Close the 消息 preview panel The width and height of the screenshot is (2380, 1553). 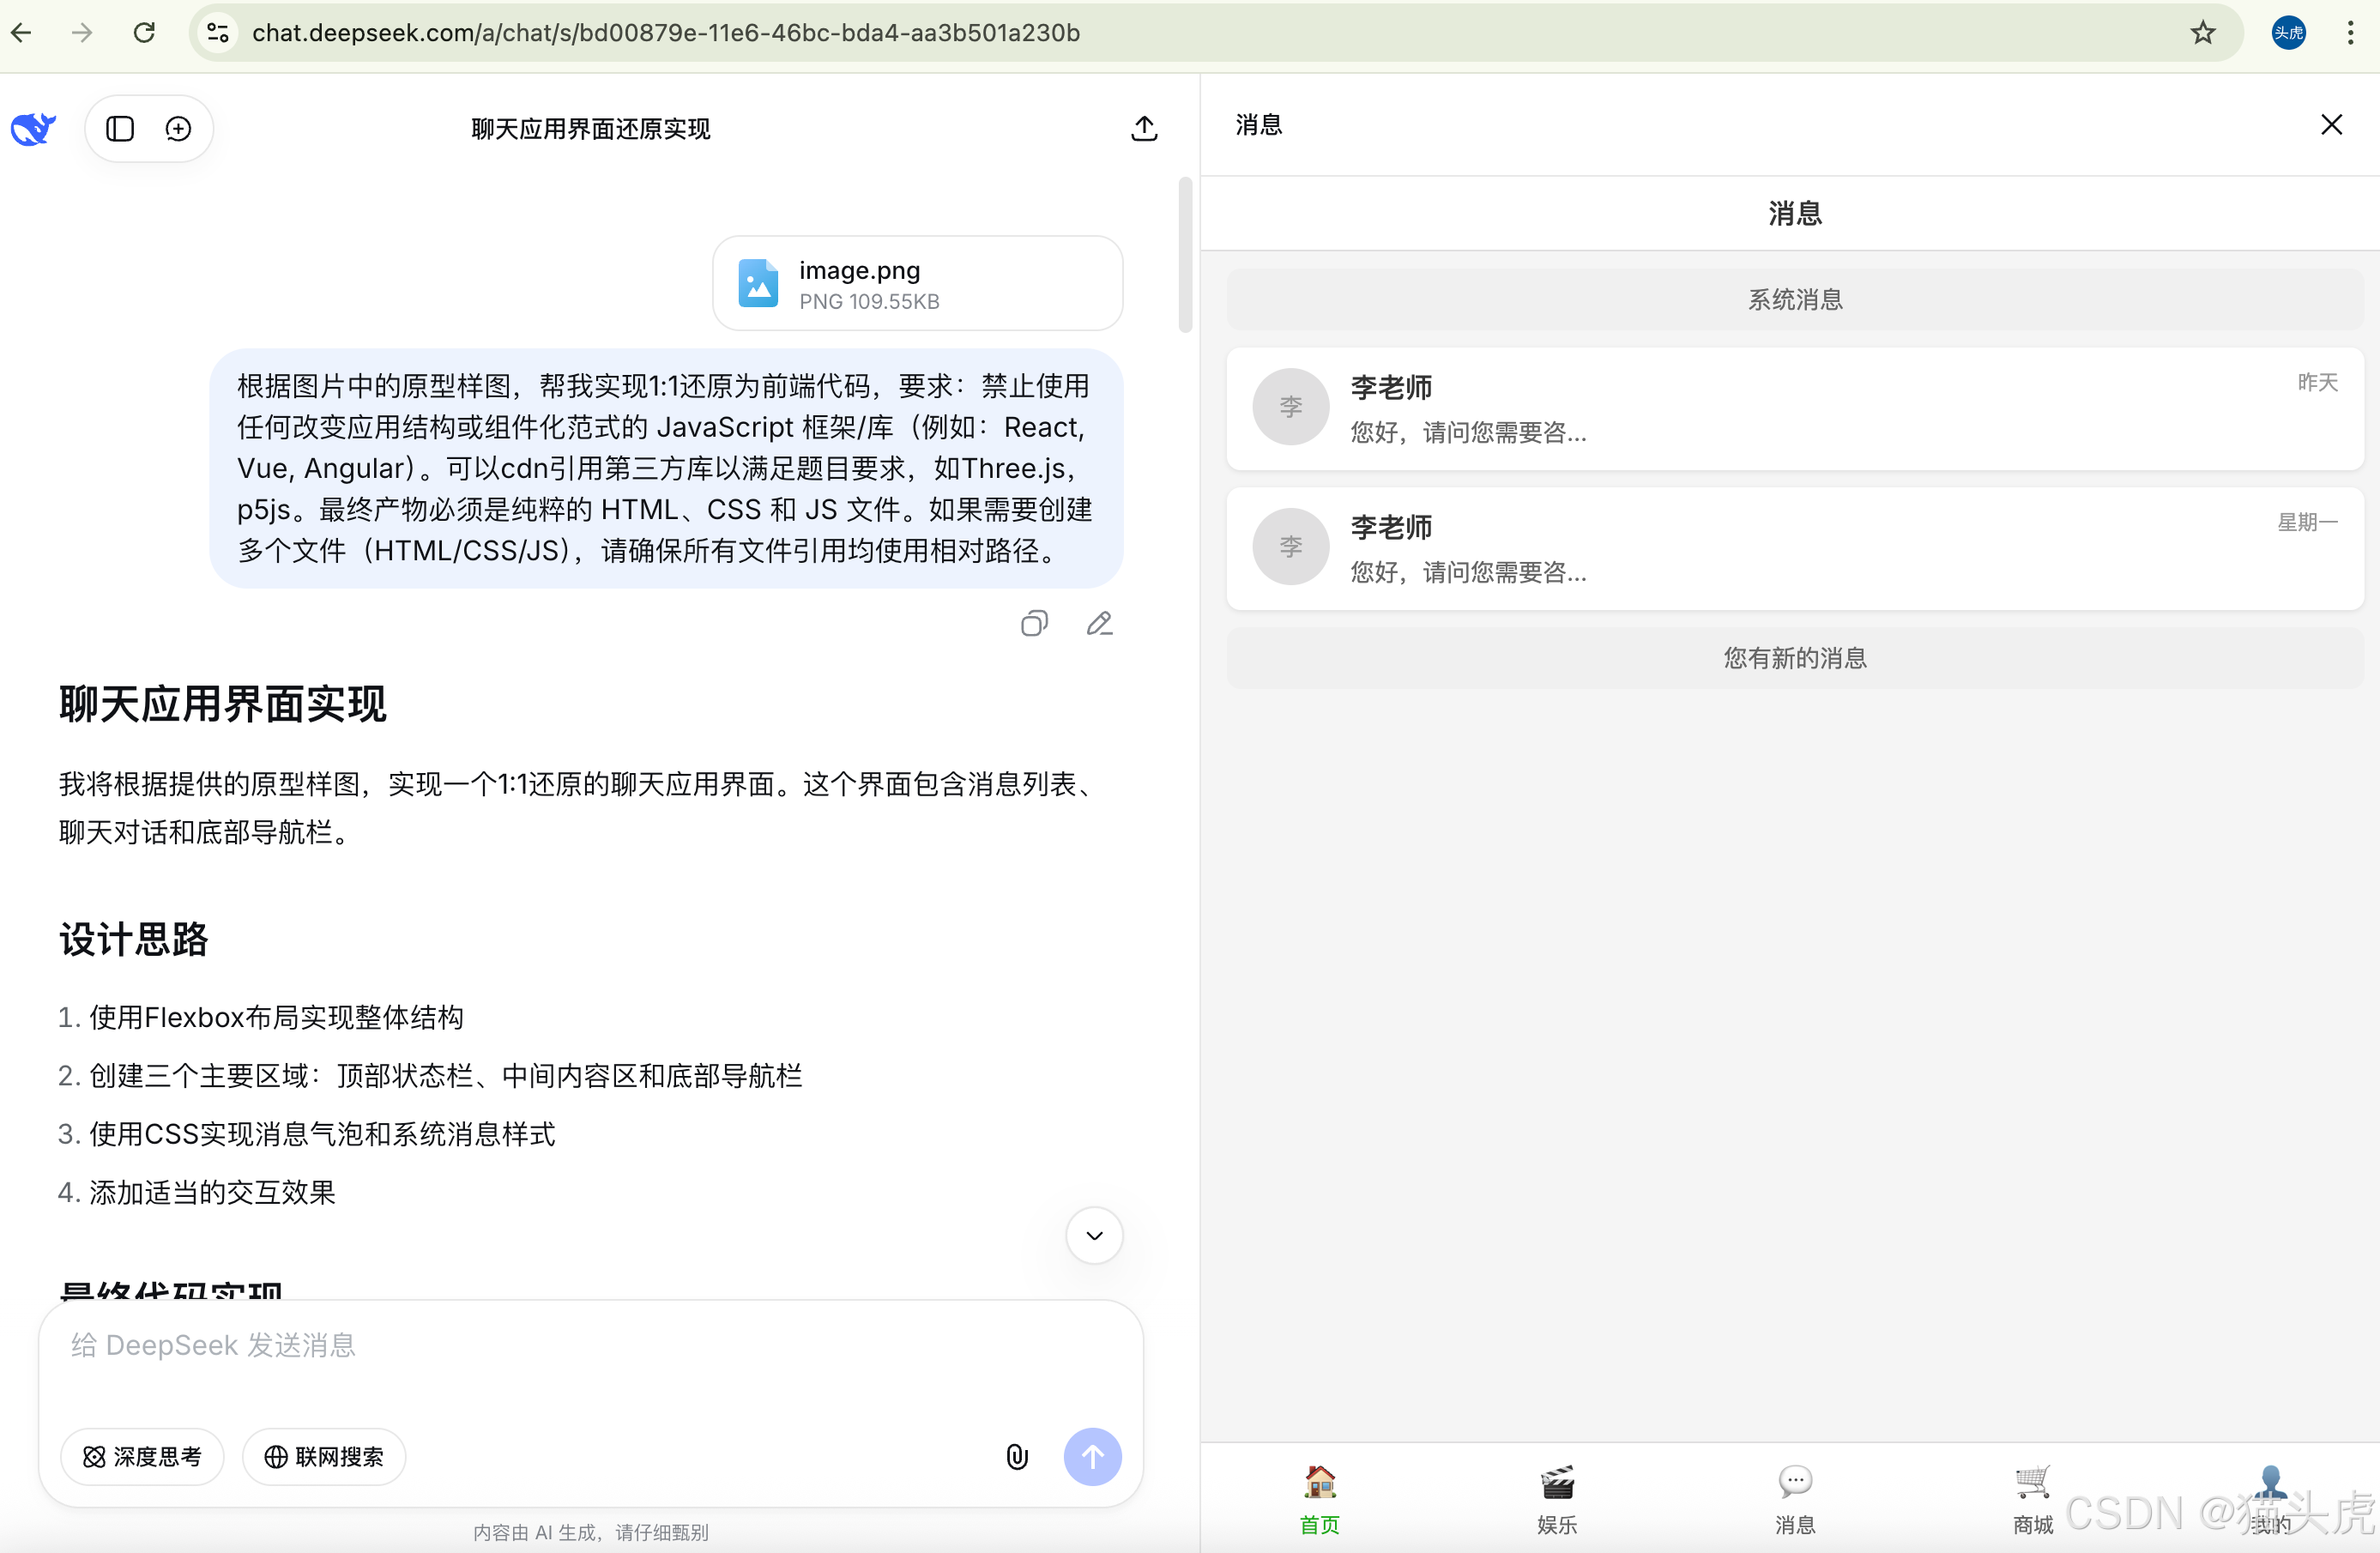[2332, 124]
